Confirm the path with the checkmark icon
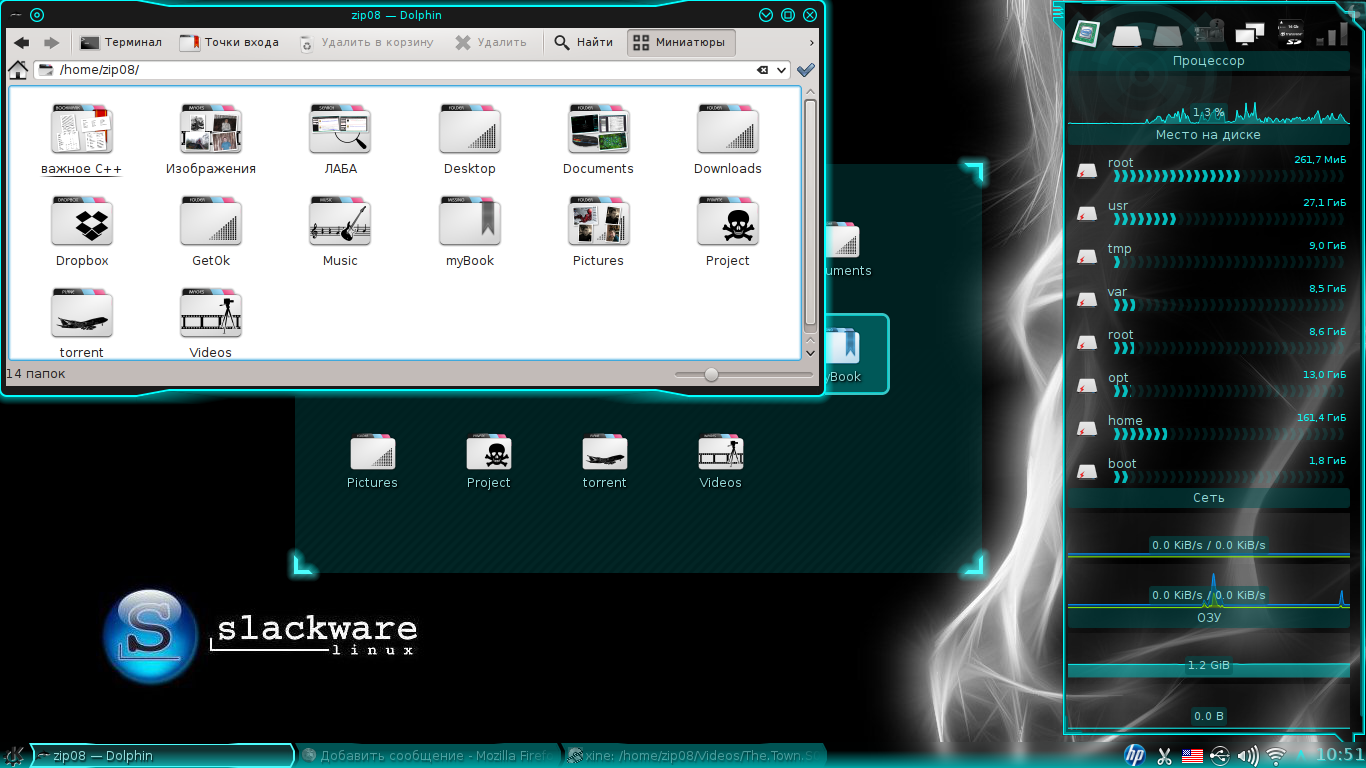This screenshot has height=768, width=1366. [806, 70]
